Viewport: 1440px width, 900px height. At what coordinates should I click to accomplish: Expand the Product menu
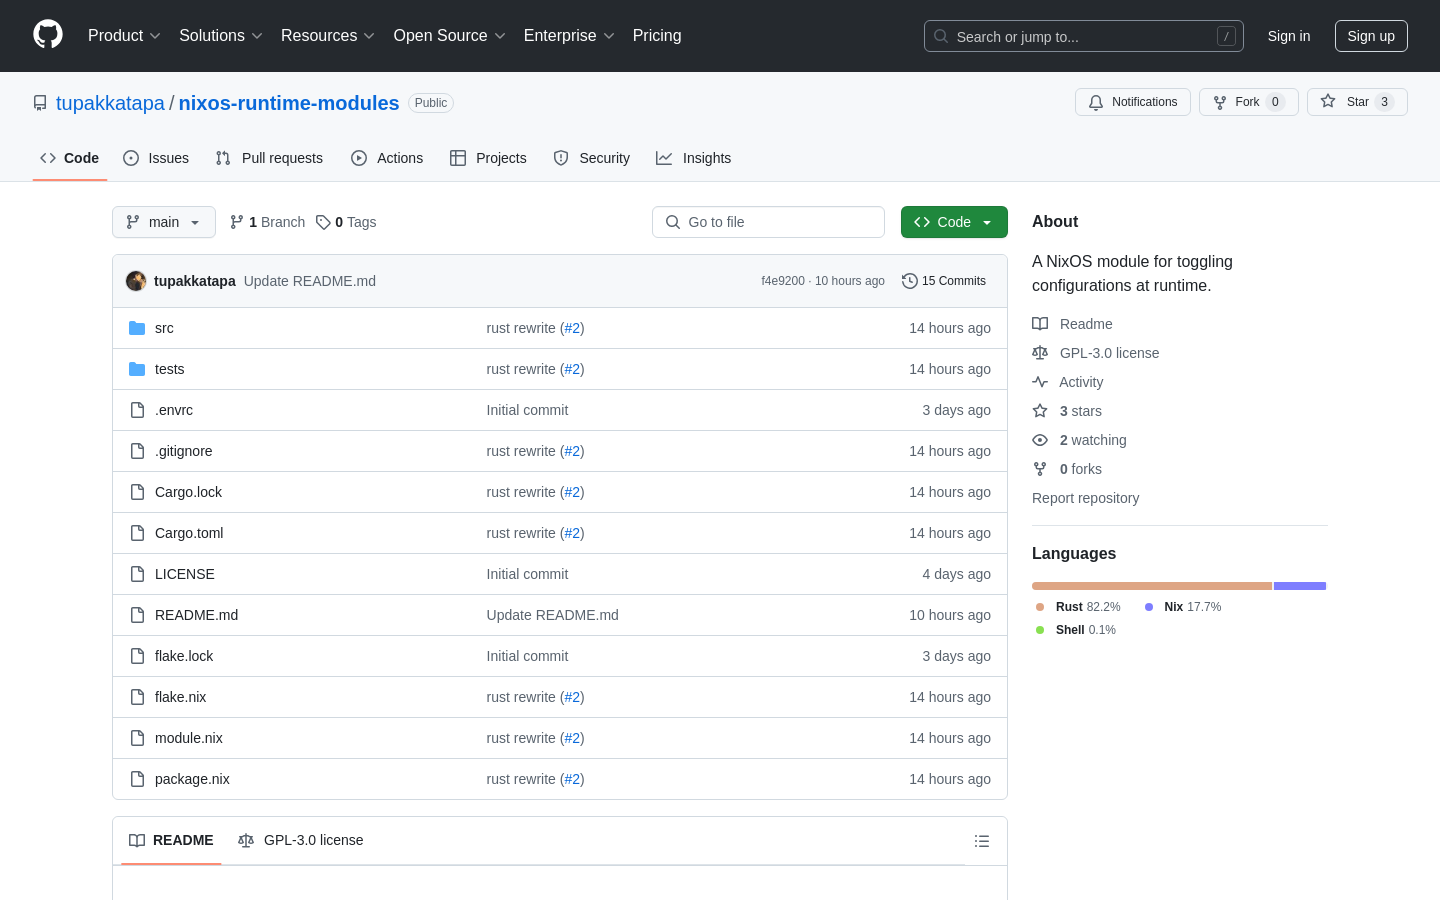pyautogui.click(x=124, y=36)
